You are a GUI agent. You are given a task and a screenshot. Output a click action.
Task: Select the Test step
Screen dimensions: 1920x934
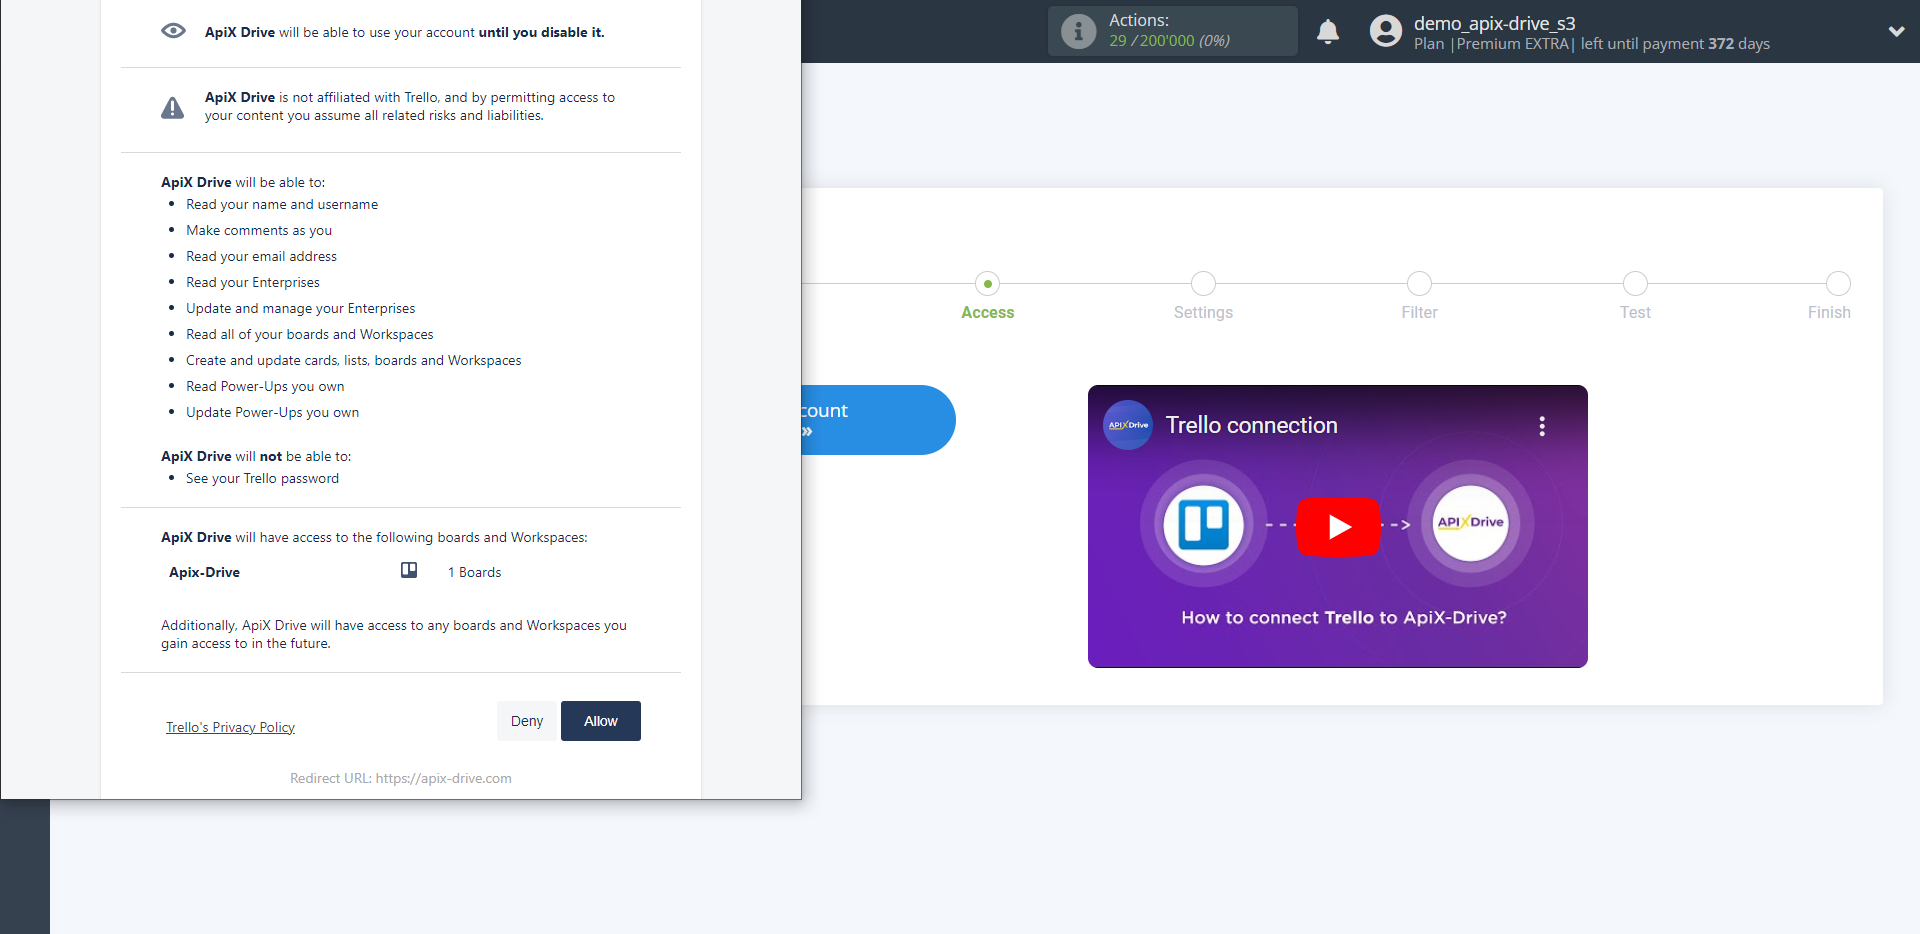[1635, 312]
